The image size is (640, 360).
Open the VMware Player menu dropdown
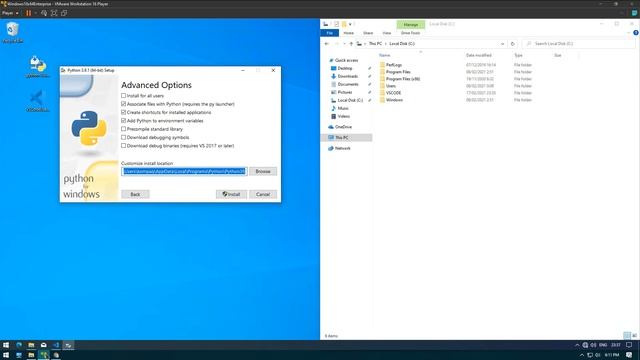pos(10,13)
